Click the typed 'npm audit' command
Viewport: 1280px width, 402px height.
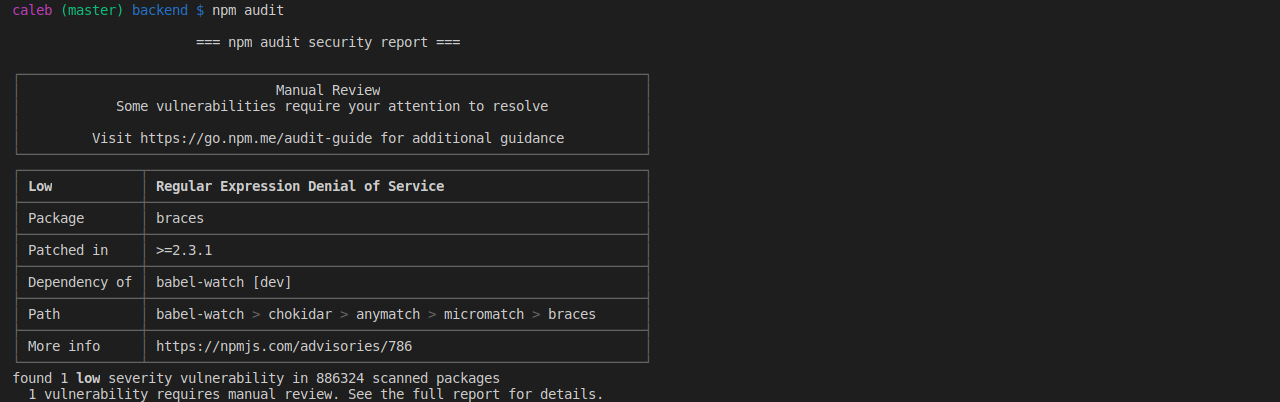click(x=248, y=10)
